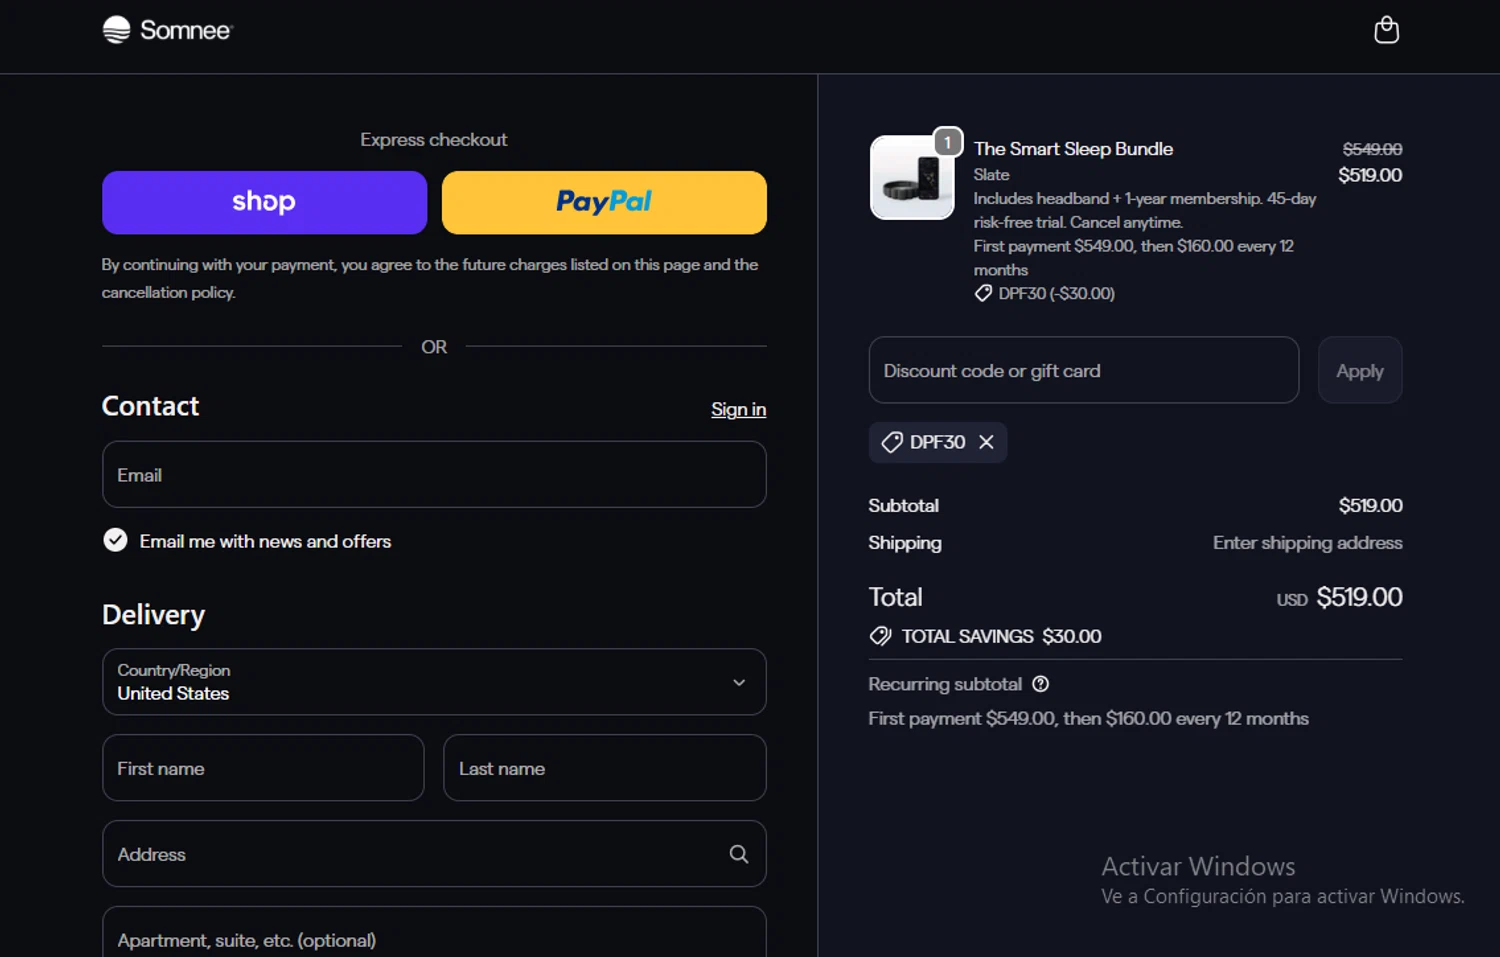This screenshot has height=957, width=1500.
Task: Click the Express checkout heading
Action: click(434, 140)
